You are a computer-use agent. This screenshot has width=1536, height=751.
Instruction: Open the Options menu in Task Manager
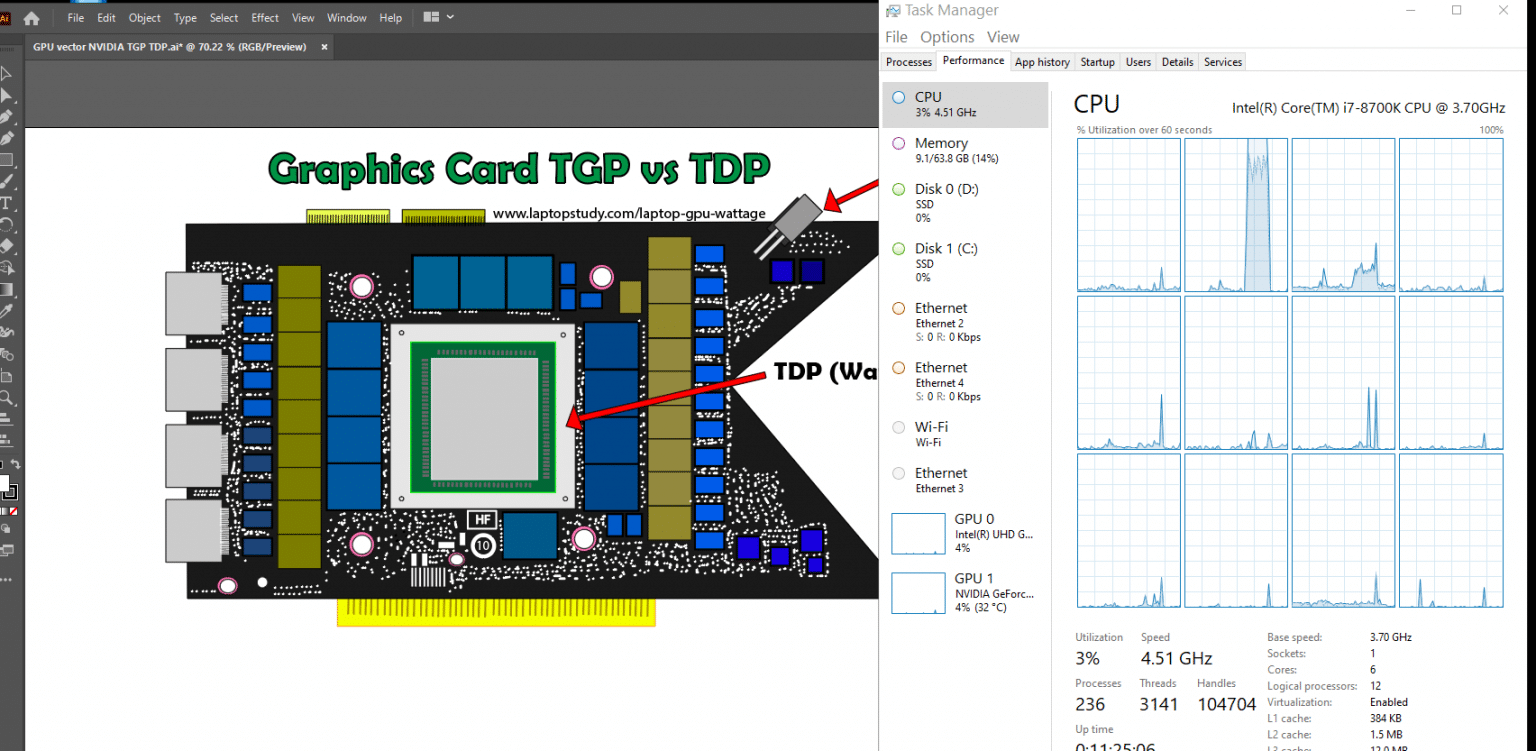point(946,36)
